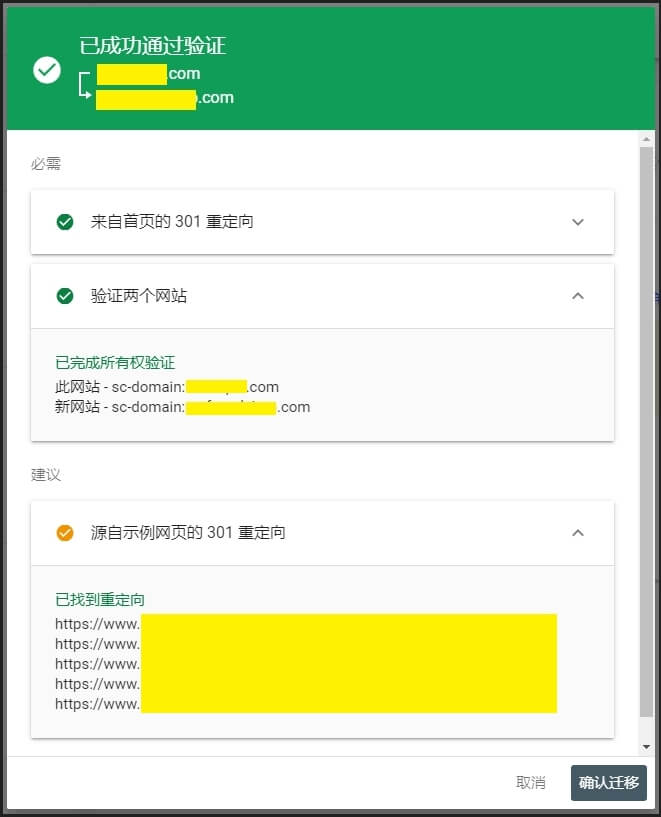
Task: Click the 已完成所有权验证 text
Action: (115, 363)
